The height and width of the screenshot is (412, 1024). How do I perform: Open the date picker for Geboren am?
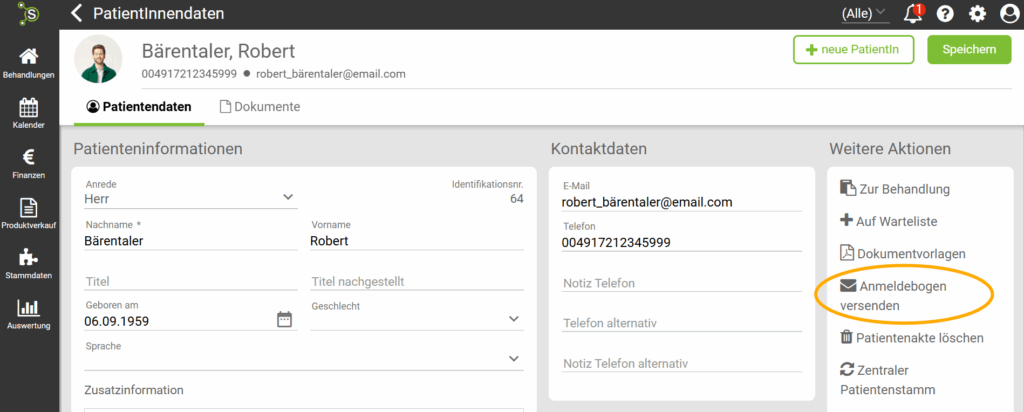point(284,320)
